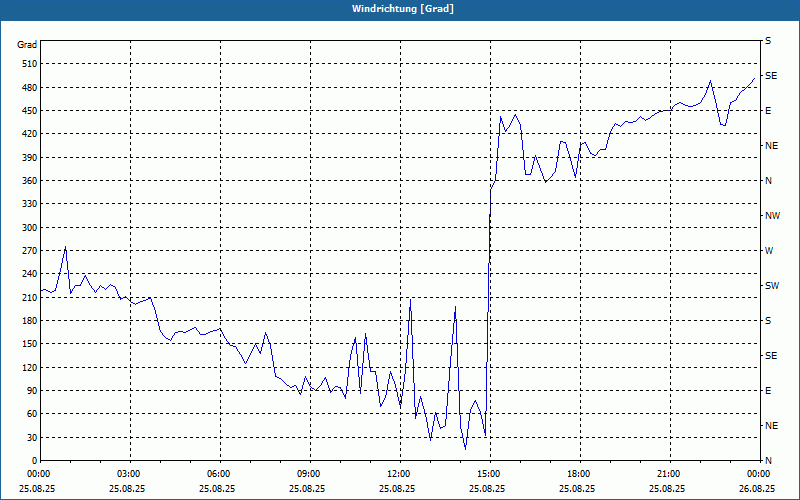Click the SE compass label near the 135 level

point(771,356)
